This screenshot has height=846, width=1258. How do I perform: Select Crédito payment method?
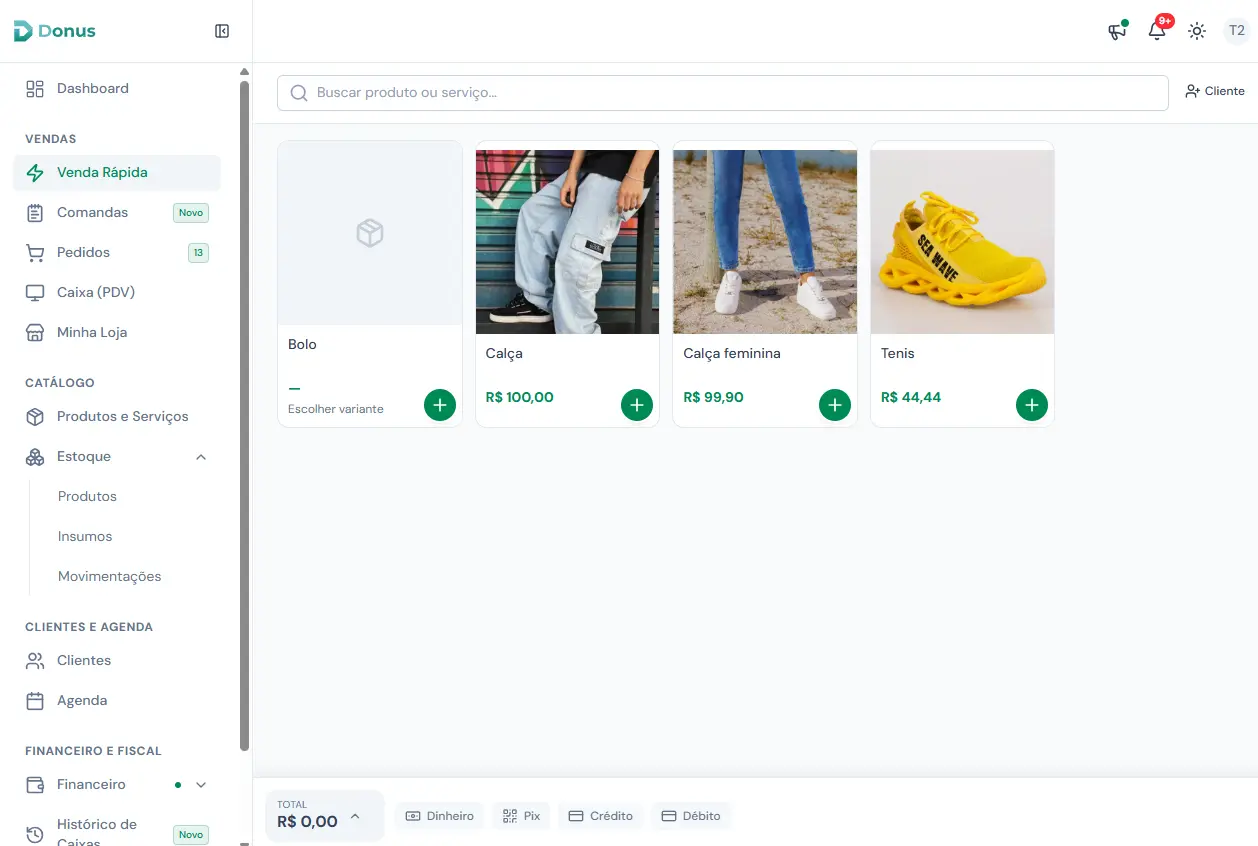601,816
